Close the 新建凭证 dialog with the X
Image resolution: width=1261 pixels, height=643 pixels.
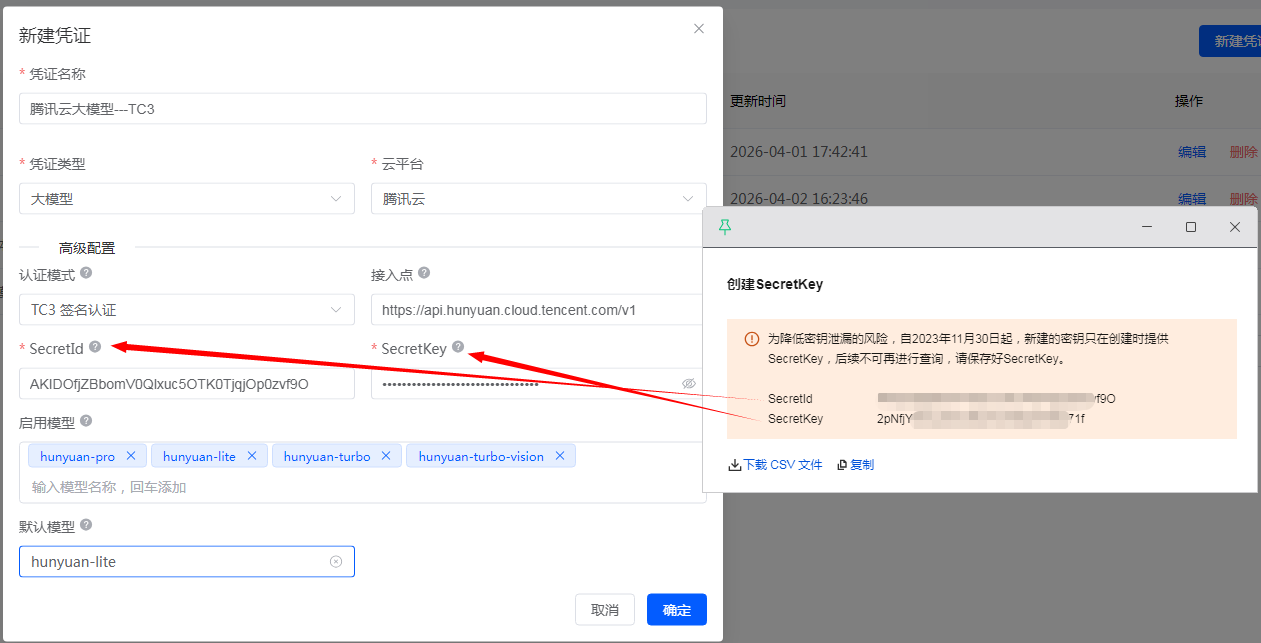click(x=699, y=29)
